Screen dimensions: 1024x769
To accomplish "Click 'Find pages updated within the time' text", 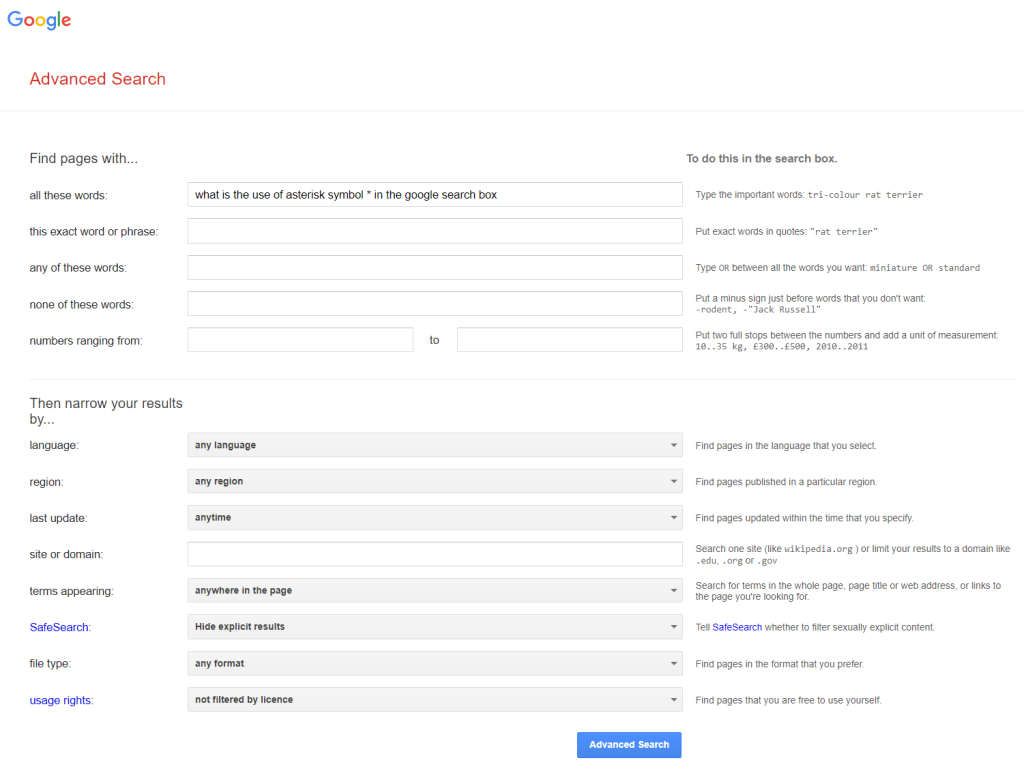I will [x=804, y=518].
